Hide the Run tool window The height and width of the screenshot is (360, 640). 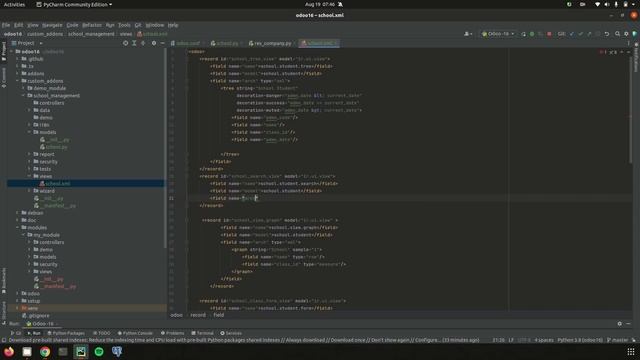coord(628,323)
